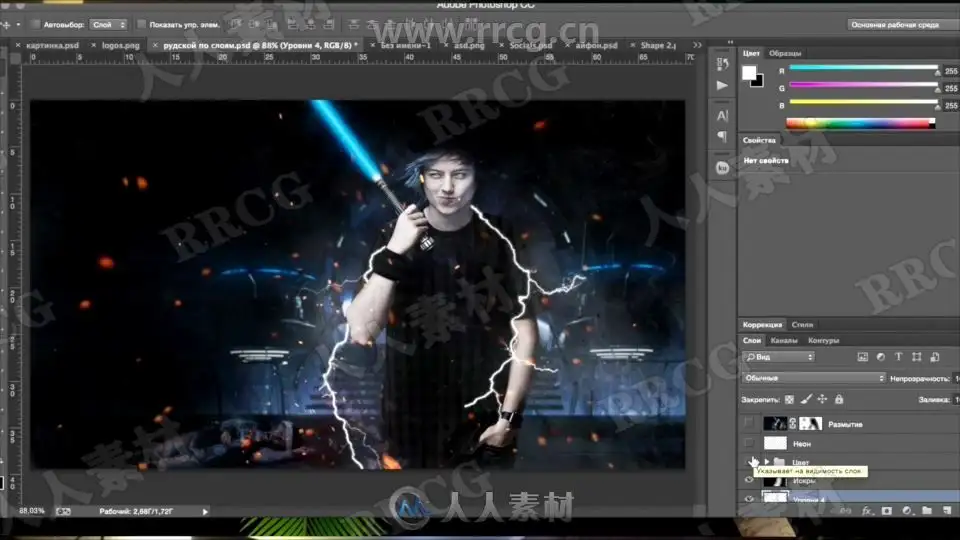The width and height of the screenshot is (960, 540).
Task: Open the Основная рабочая среда workspace dropdown
Action: [902, 24]
